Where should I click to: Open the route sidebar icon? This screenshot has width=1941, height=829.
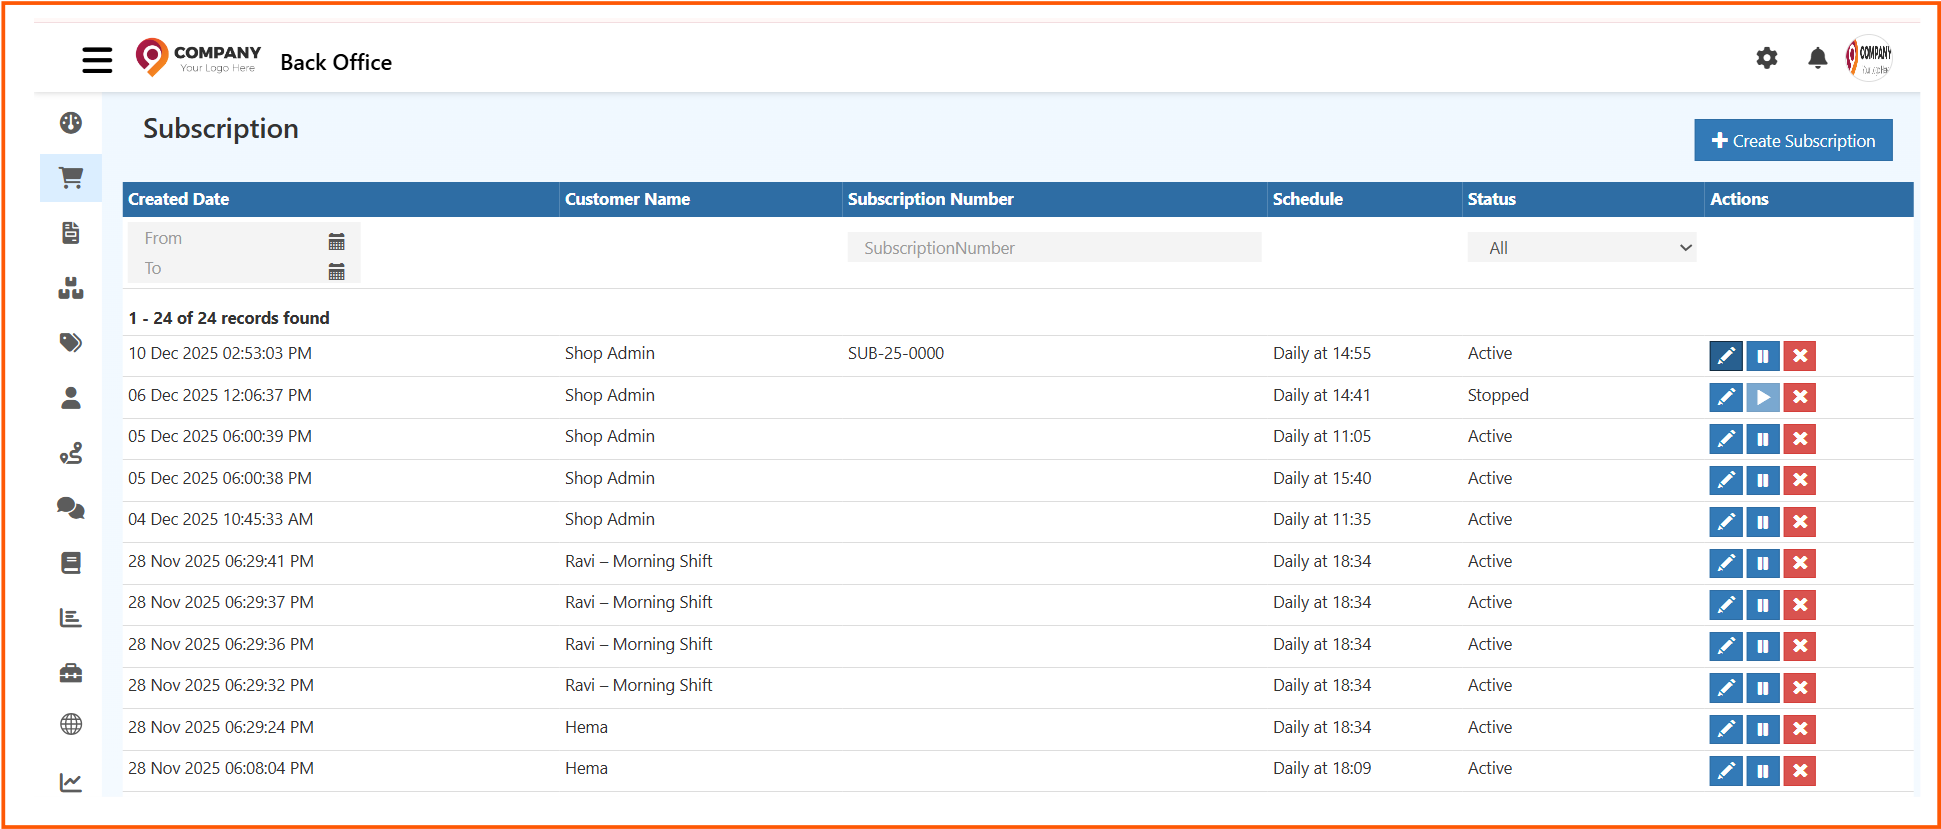click(x=71, y=453)
